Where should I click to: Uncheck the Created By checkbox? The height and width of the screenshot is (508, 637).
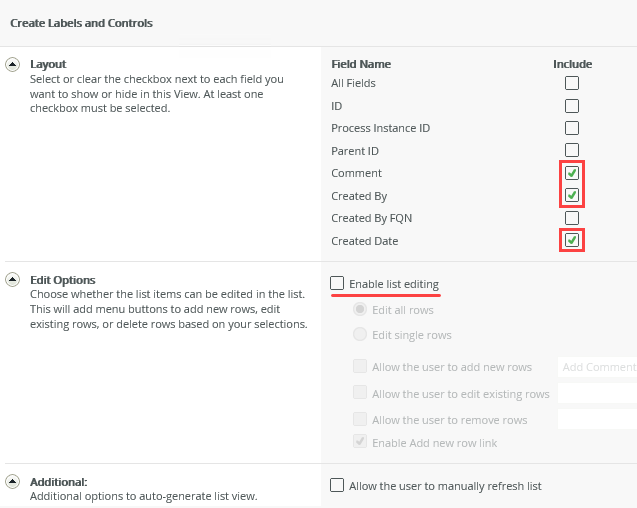[x=572, y=195]
